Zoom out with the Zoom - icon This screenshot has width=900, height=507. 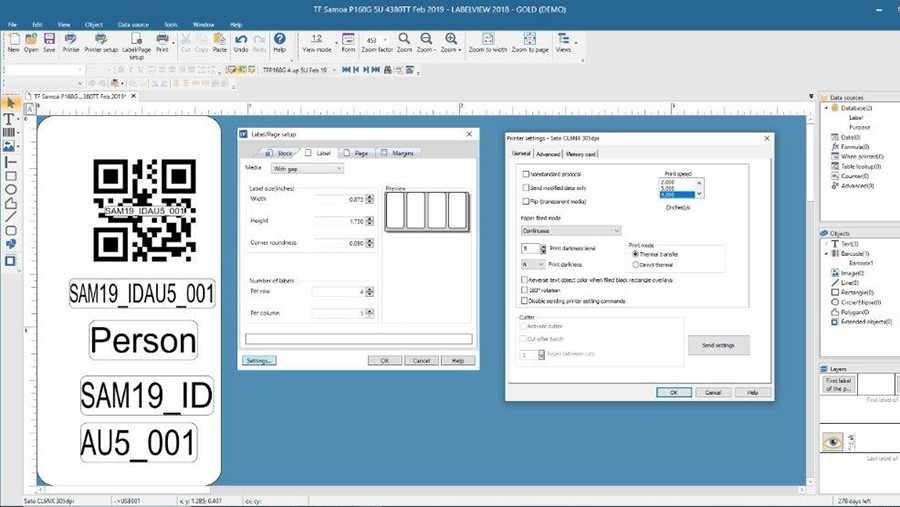point(426,42)
